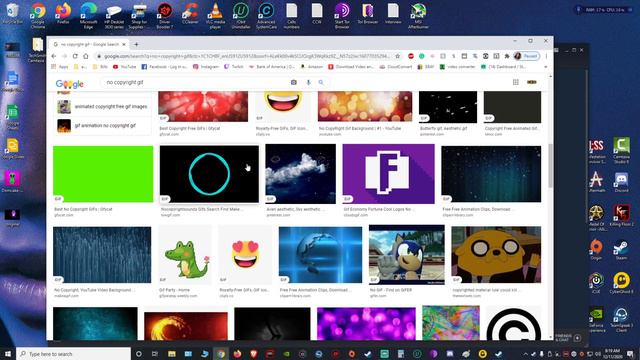Open the purple Fortnite F logo thumbnail
The height and width of the screenshot is (360, 640).
(x=389, y=174)
